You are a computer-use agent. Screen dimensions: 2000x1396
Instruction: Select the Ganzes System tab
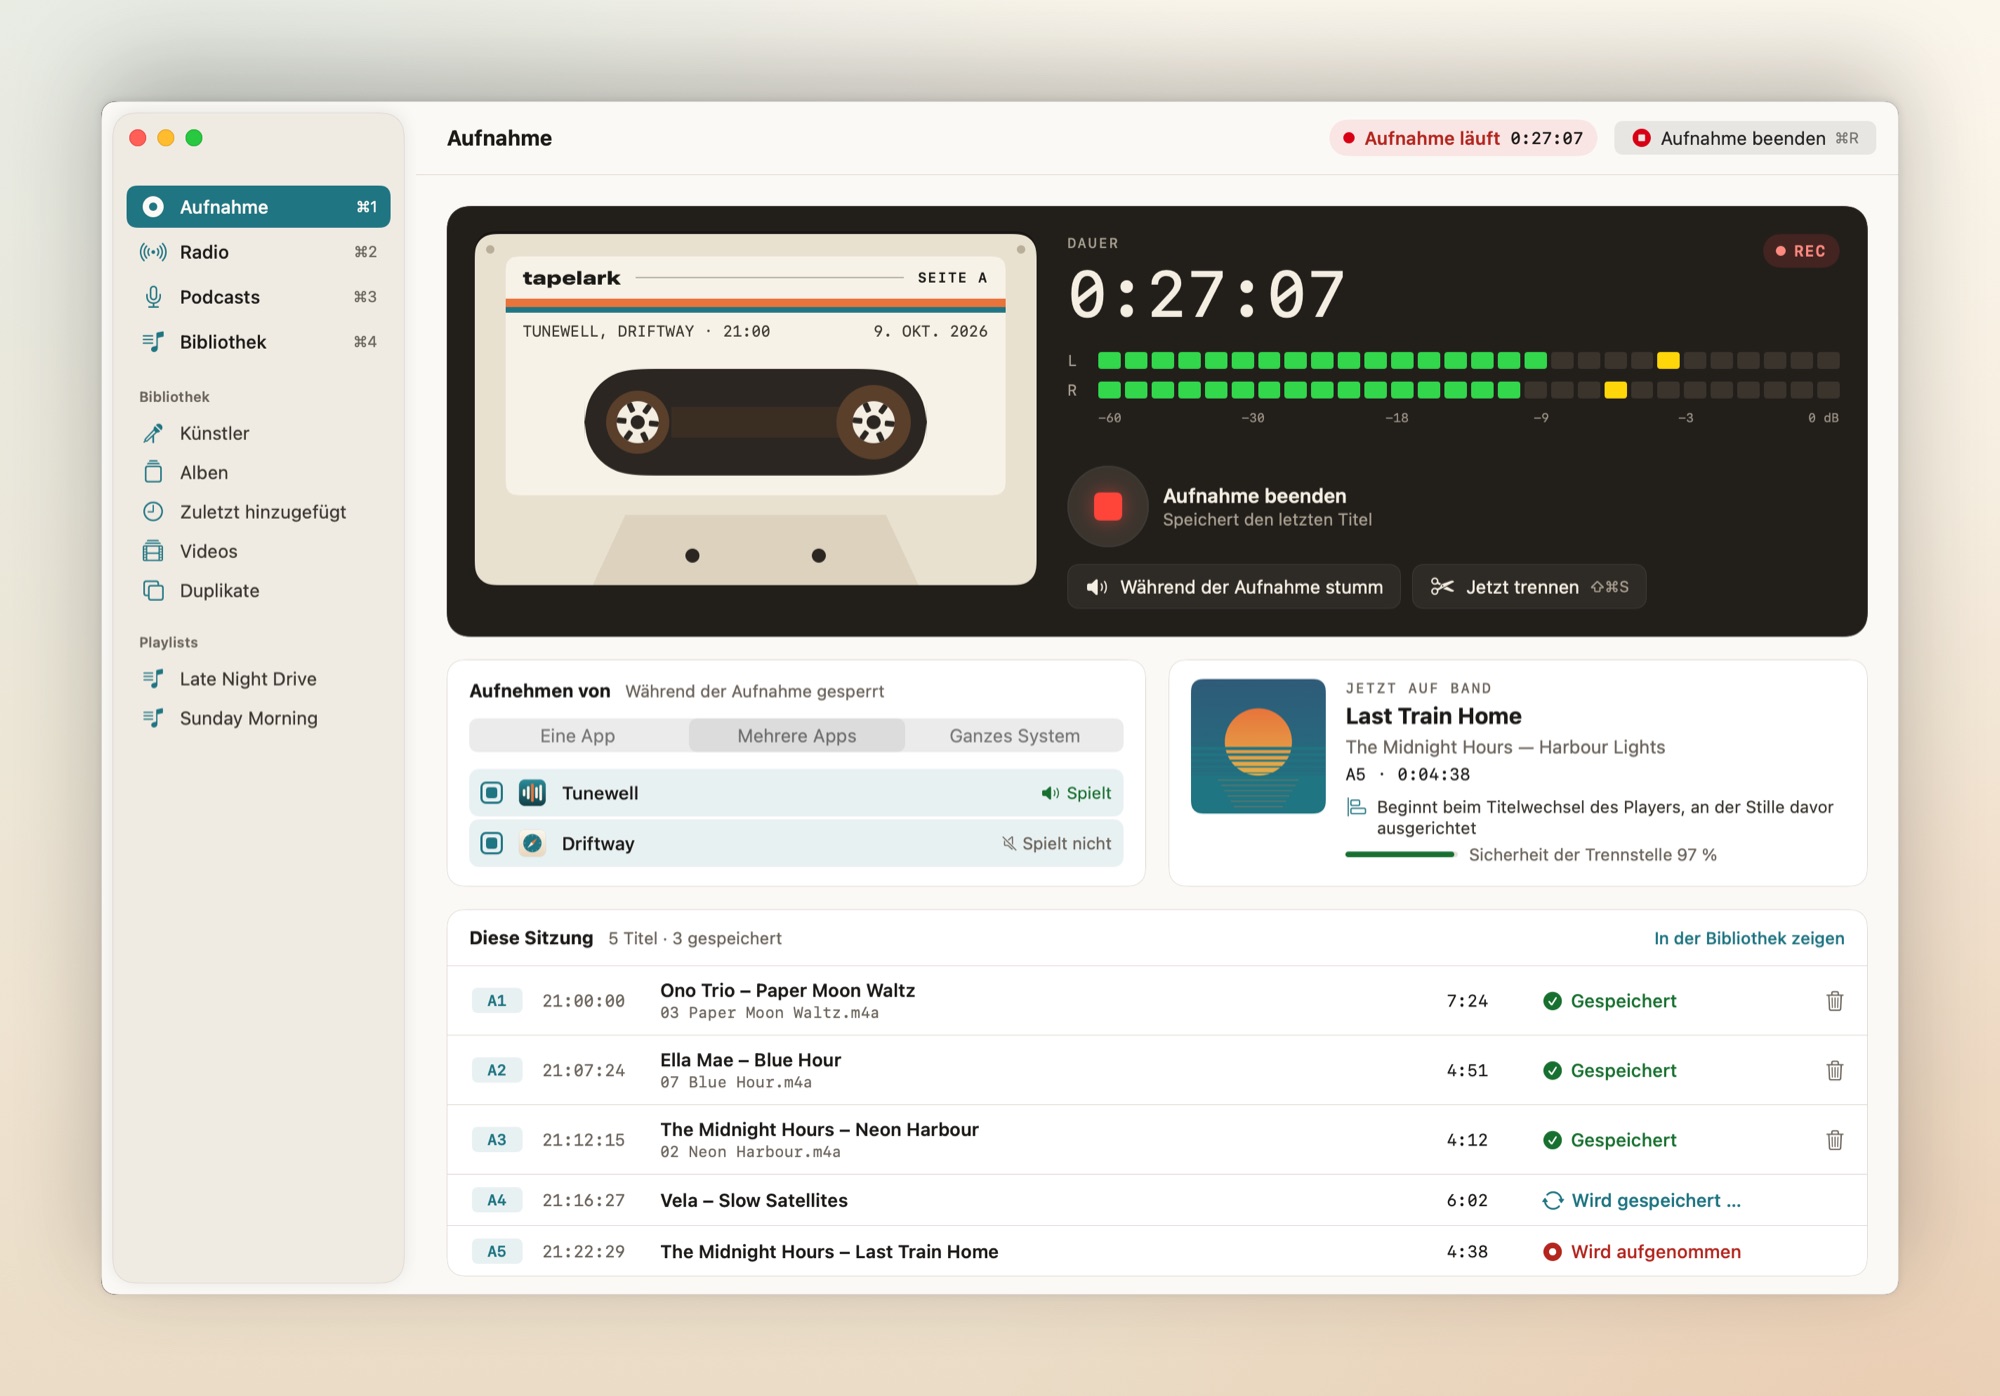[1014, 736]
